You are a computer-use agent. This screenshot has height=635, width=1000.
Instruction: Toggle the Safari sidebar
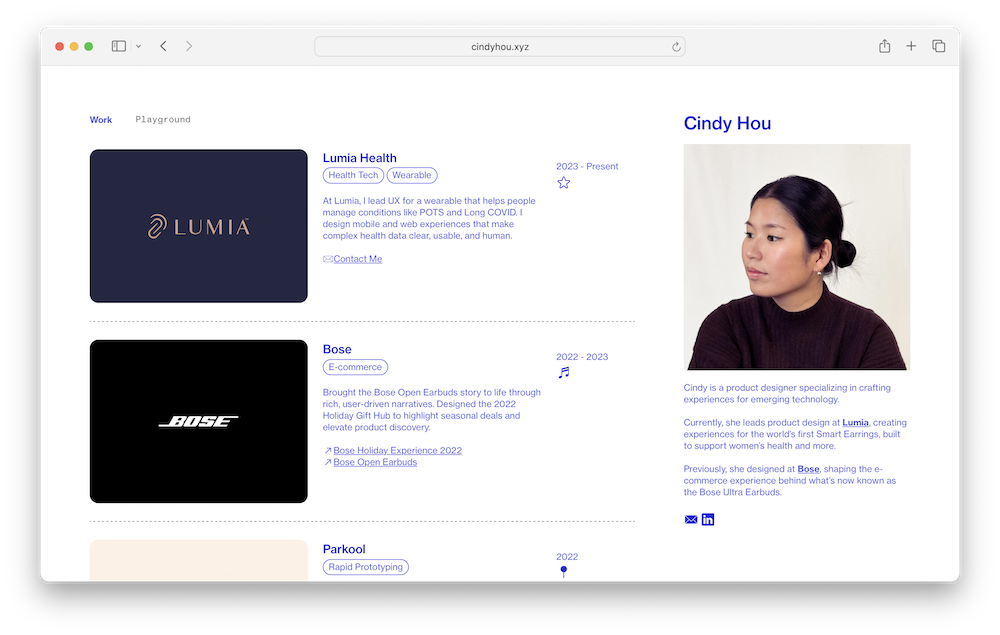coord(118,46)
